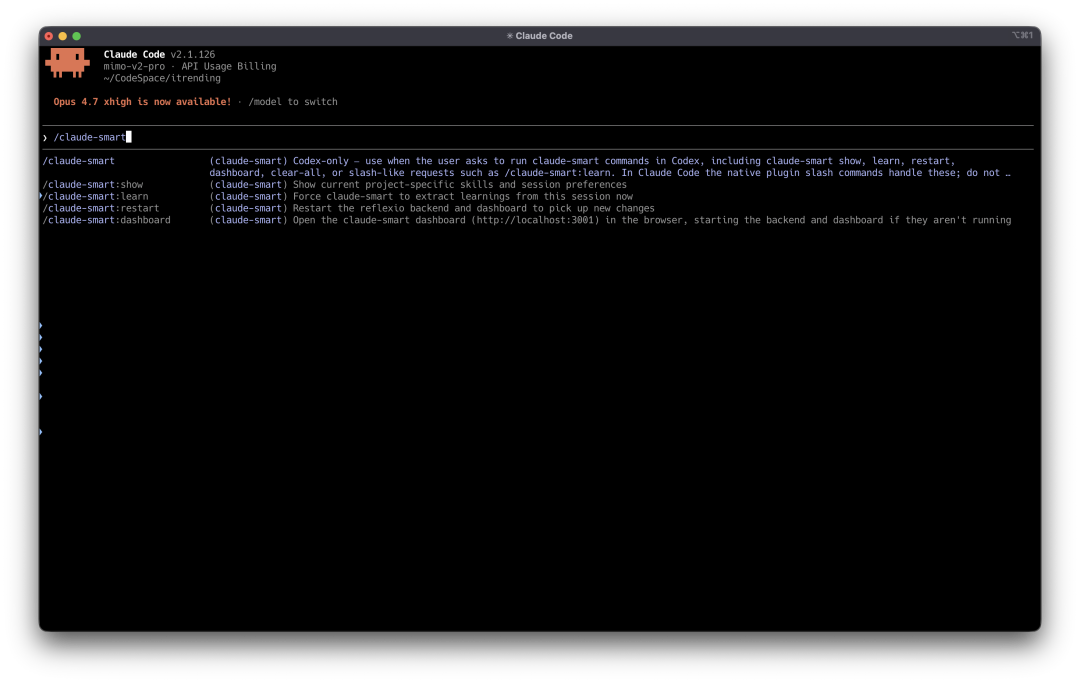Minimize the terminal with yellow button
This screenshot has width=1080, height=683.
click(63, 36)
